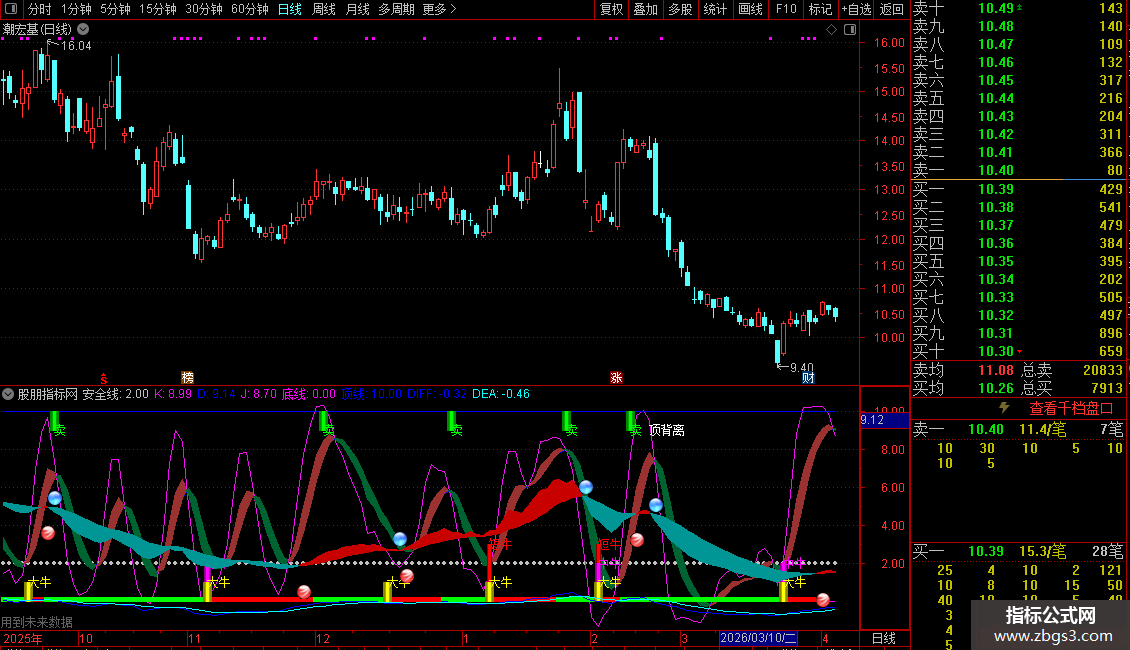Open 查看千档盘口 link

coord(1071,408)
